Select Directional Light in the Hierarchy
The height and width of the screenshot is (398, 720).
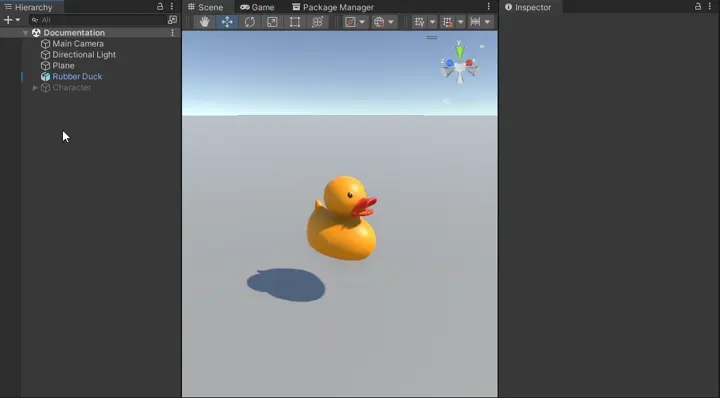pos(84,55)
